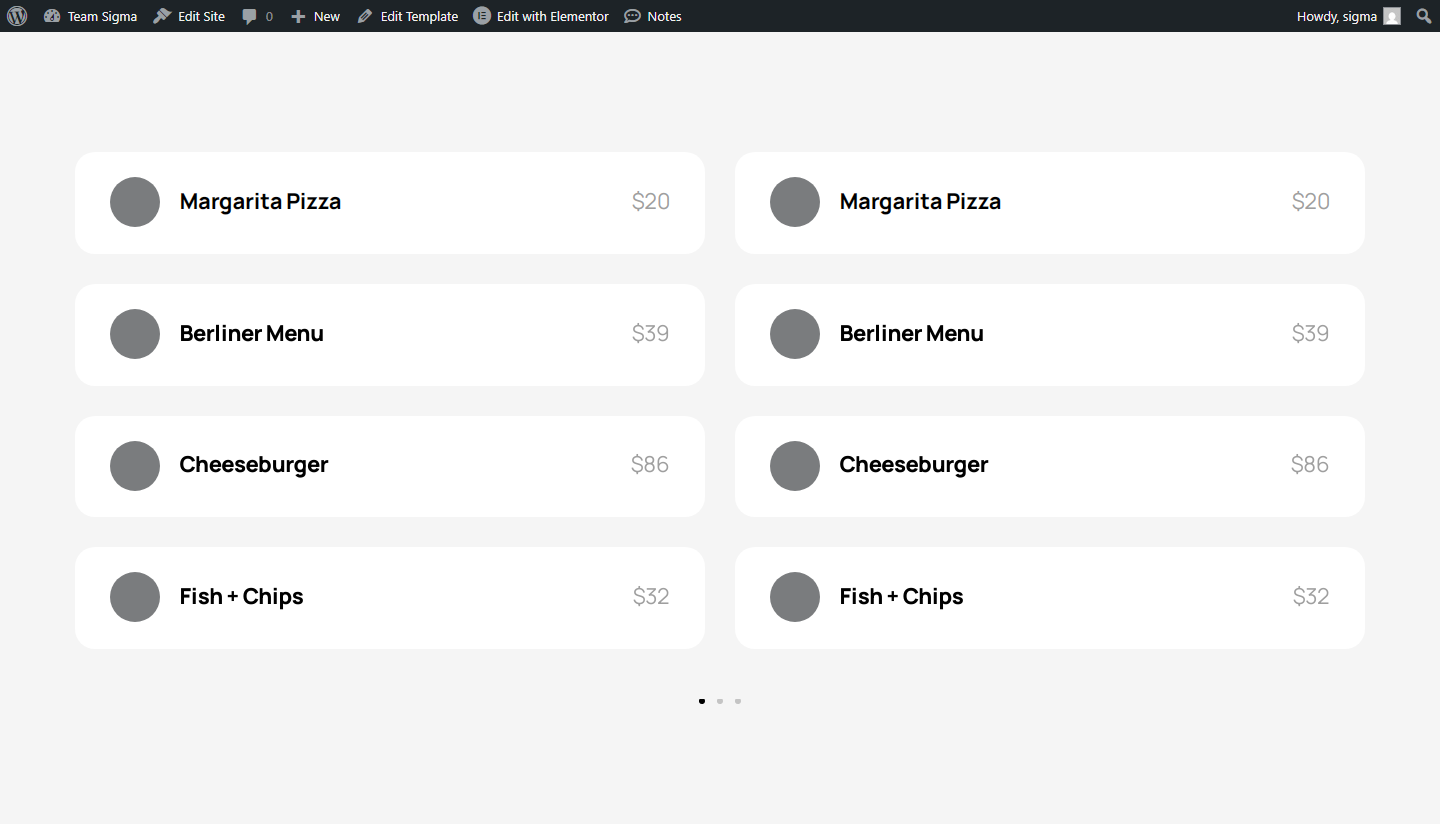
Task: Click the New plus toolbar item
Action: click(315, 16)
